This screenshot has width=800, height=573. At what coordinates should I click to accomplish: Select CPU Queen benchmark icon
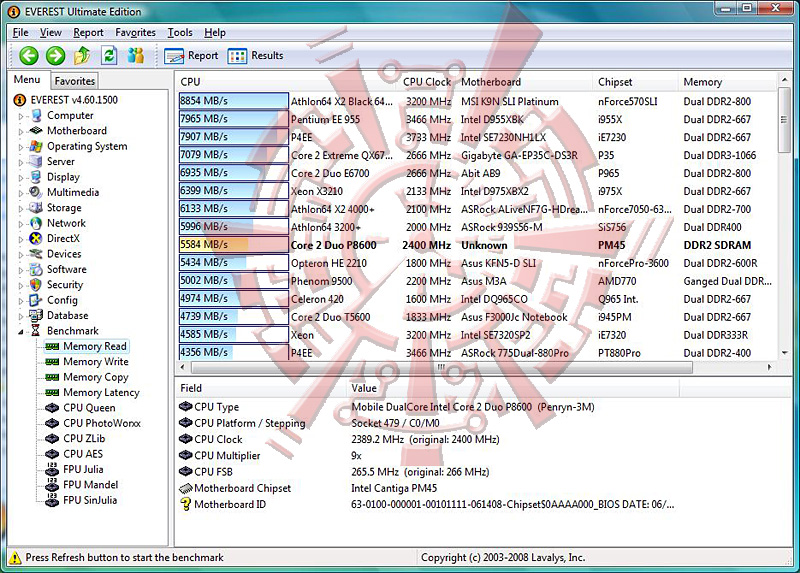click(52, 408)
